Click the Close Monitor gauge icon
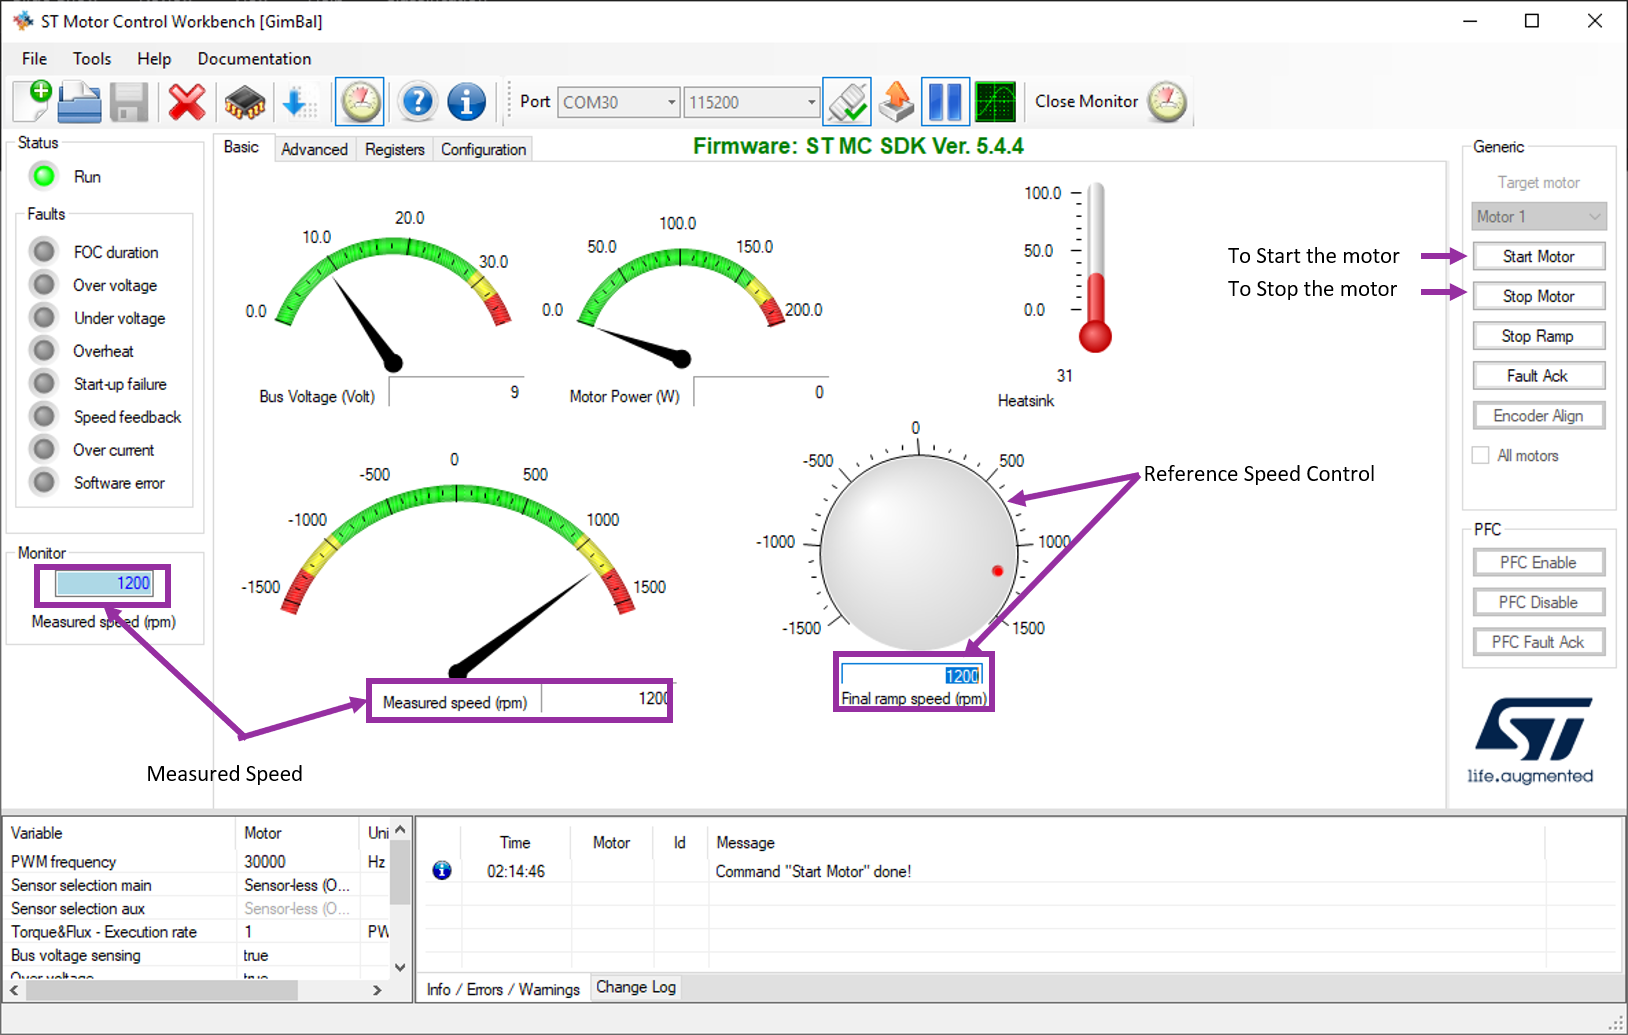 [1167, 102]
